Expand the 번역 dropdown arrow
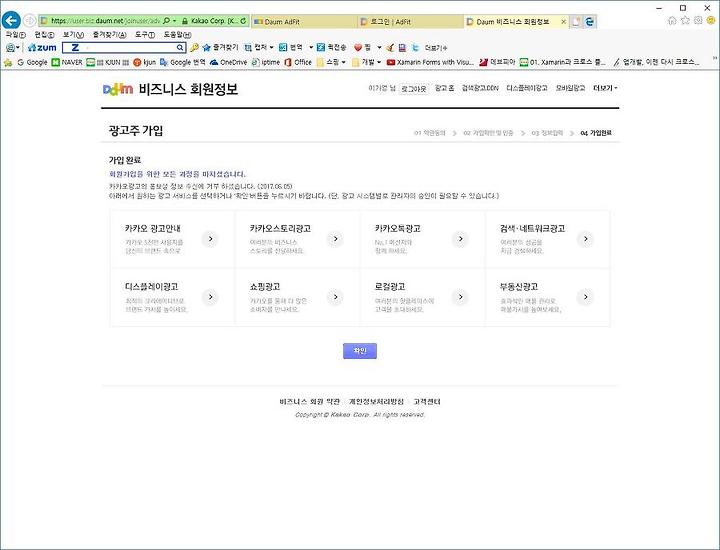Image resolution: width=720 pixels, height=550 pixels. click(x=311, y=47)
